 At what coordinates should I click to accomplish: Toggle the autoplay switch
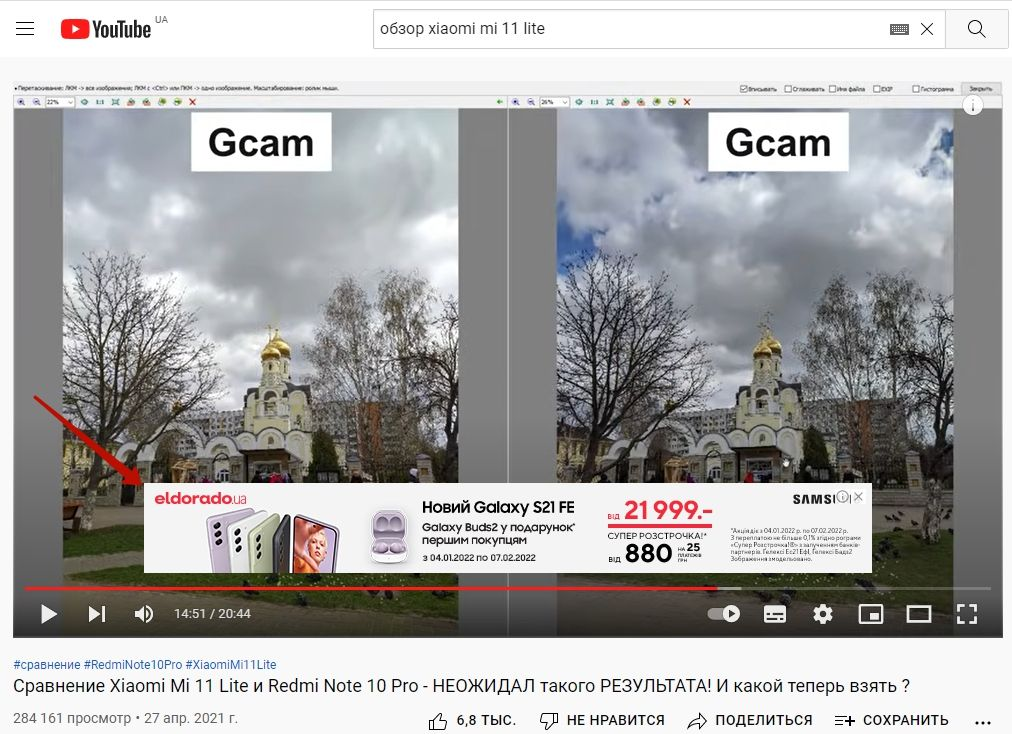point(724,613)
